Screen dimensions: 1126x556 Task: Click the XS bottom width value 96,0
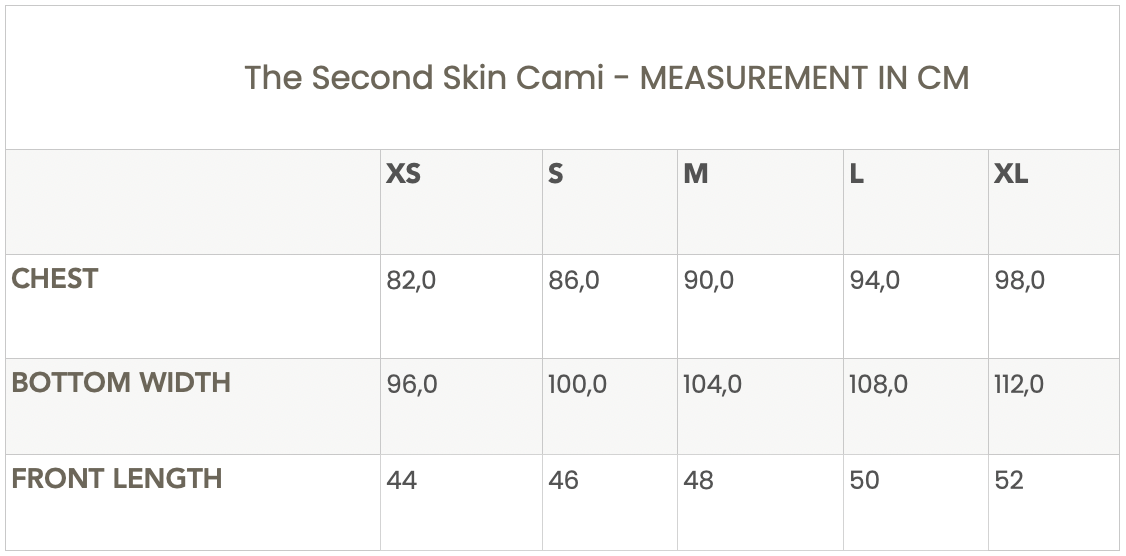[412, 385]
